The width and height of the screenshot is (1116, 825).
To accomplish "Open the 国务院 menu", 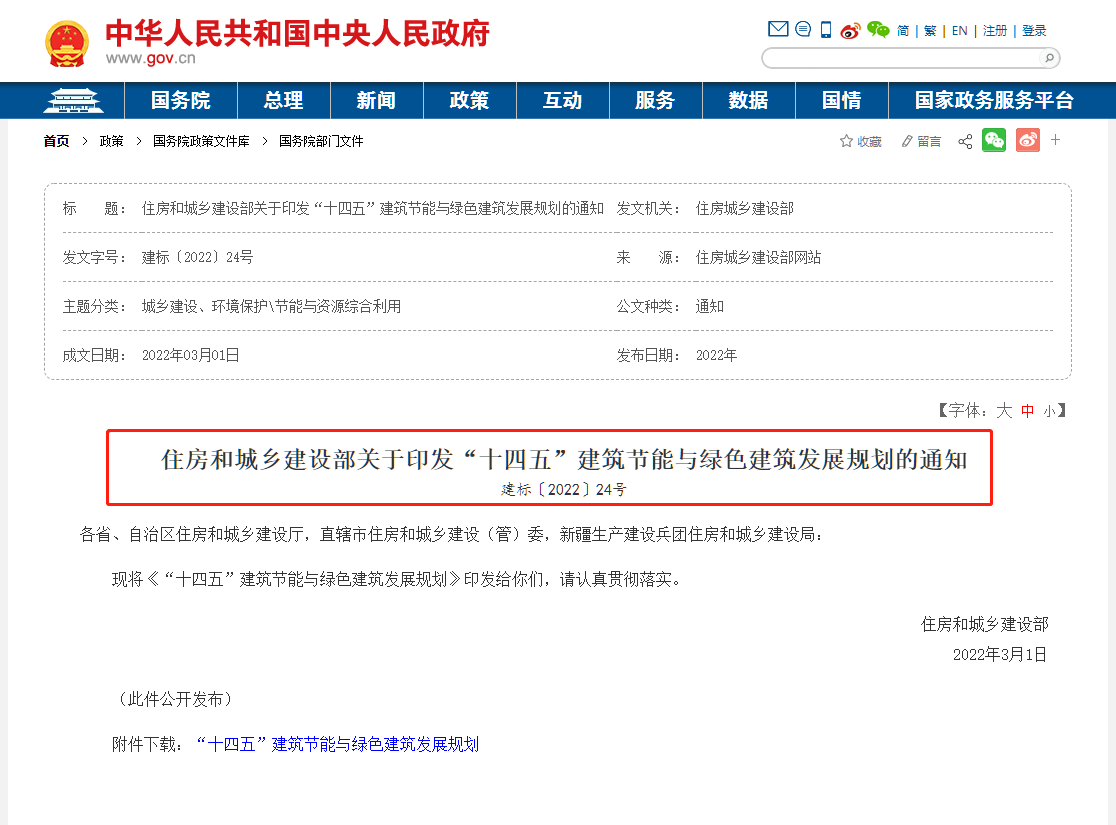I will (x=181, y=100).
